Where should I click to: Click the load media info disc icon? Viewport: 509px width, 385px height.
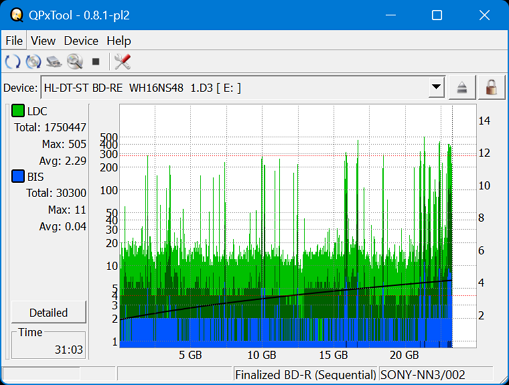point(33,62)
